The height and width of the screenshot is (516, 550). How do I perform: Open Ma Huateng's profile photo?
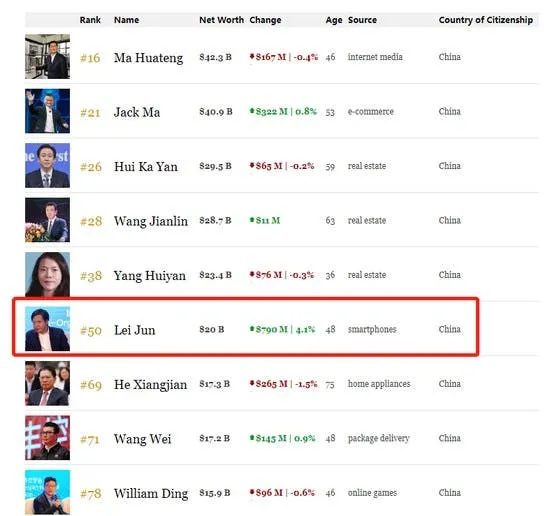(x=47, y=56)
